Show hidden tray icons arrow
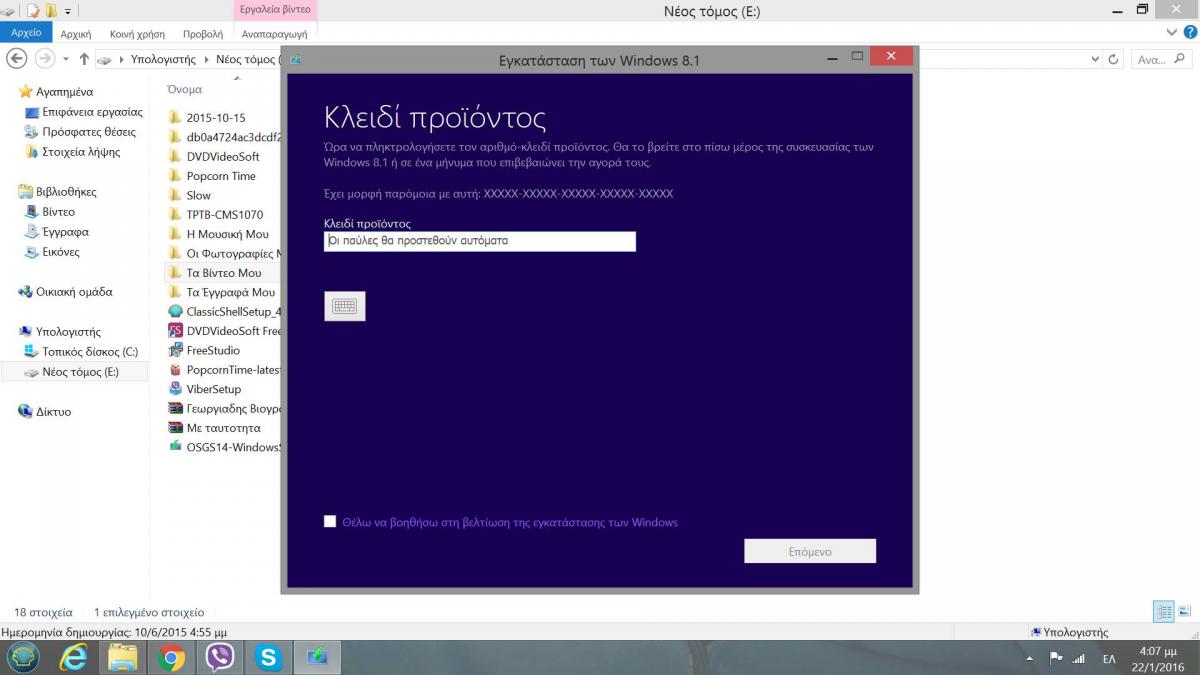This screenshot has width=1200, height=675. pos(1030,659)
